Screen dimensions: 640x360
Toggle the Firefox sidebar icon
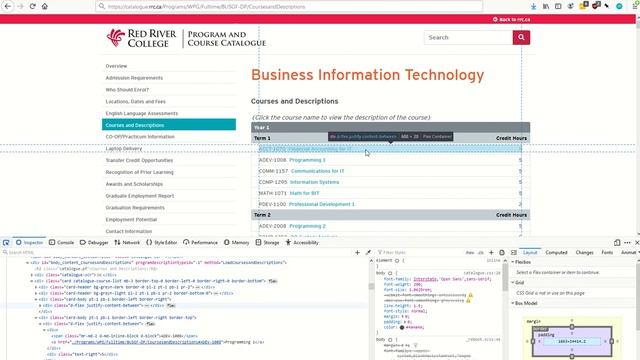(x=558, y=6)
